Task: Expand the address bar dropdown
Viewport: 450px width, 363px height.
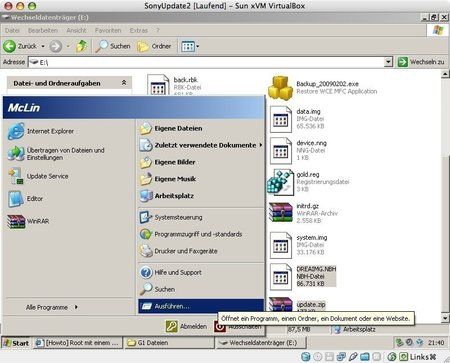Action: coord(388,62)
